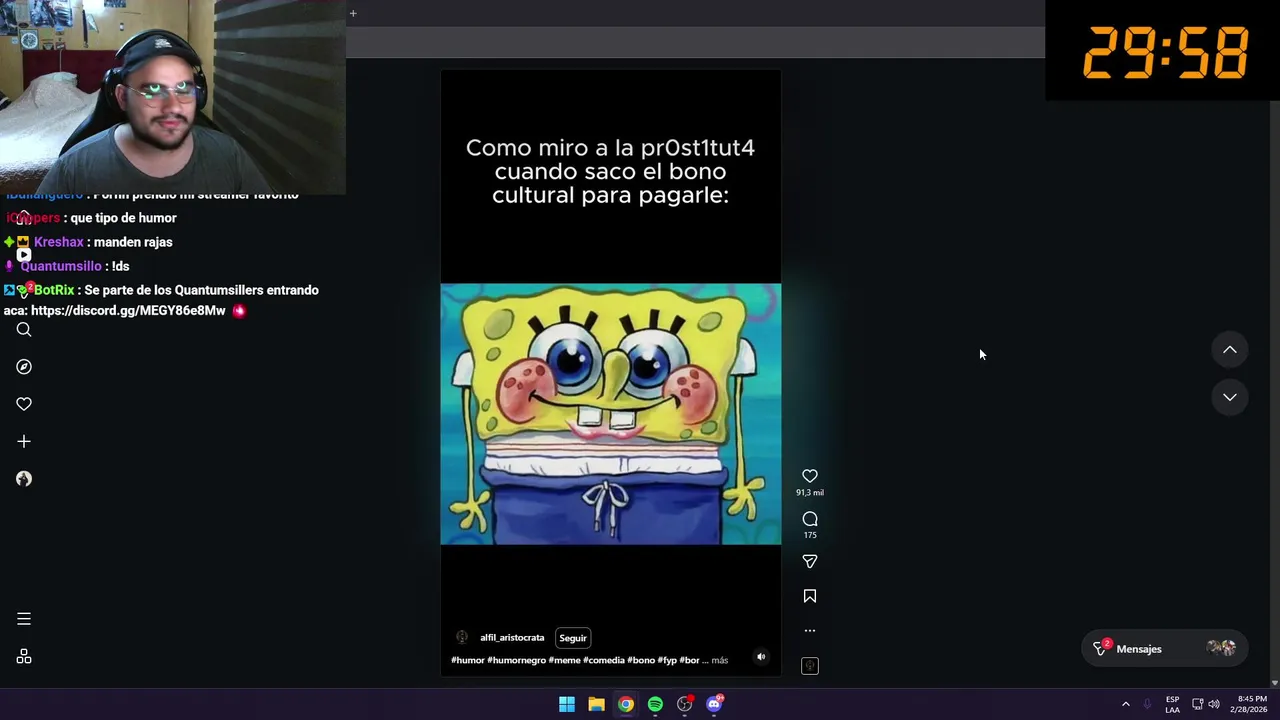Viewport: 1280px width, 720px height.
Task: Switch to Chrome in the taskbar
Action: 626,704
